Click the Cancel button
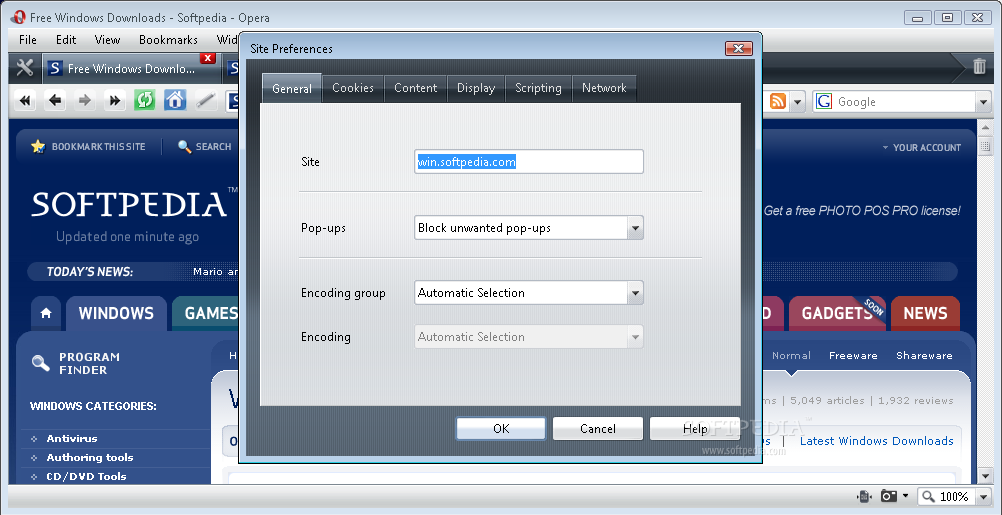 pyautogui.click(x=598, y=429)
